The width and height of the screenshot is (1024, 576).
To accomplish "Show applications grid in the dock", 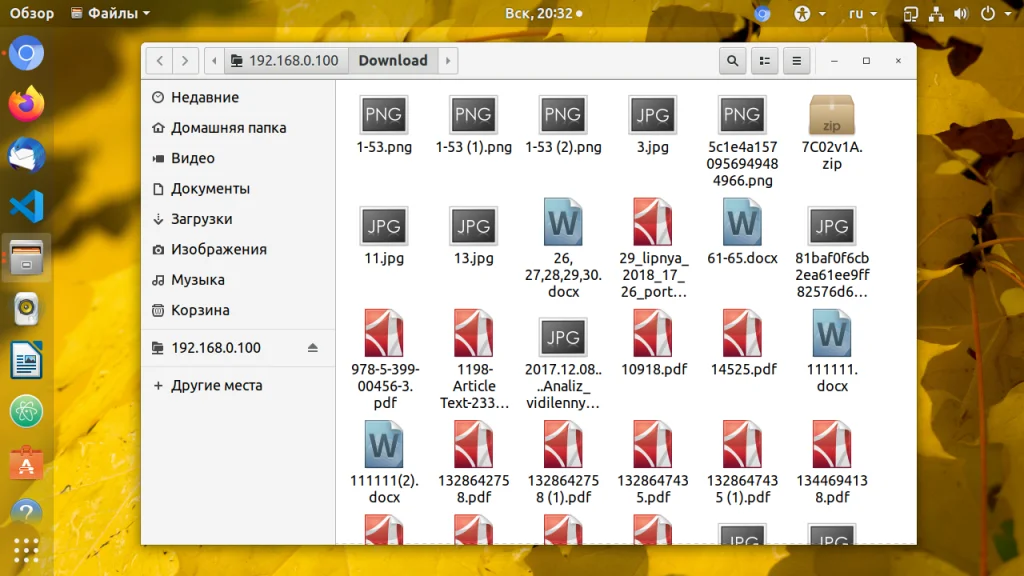I will (x=26, y=551).
